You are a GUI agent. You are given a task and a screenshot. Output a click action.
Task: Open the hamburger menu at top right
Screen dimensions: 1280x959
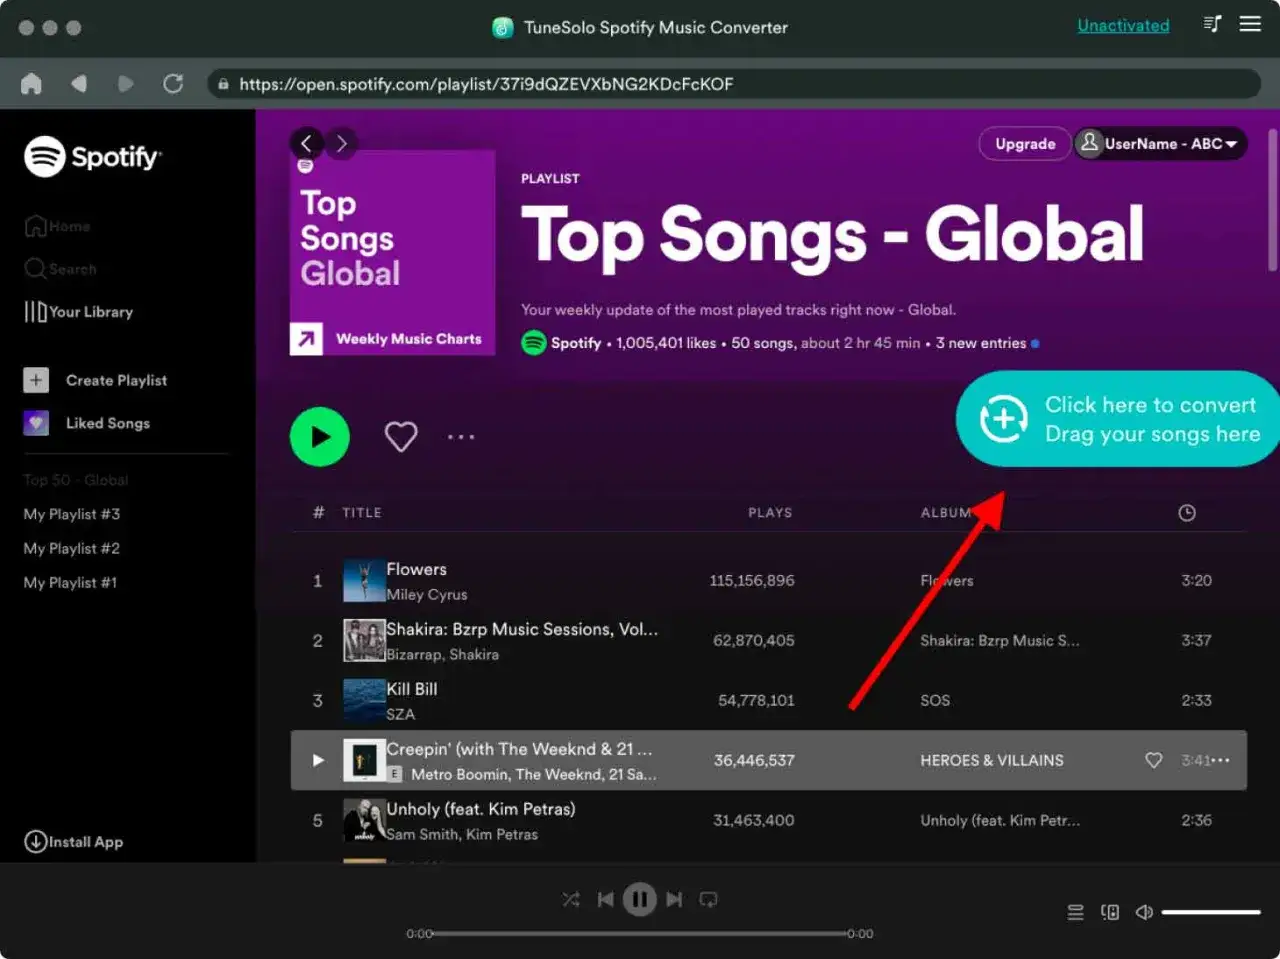tap(1250, 24)
